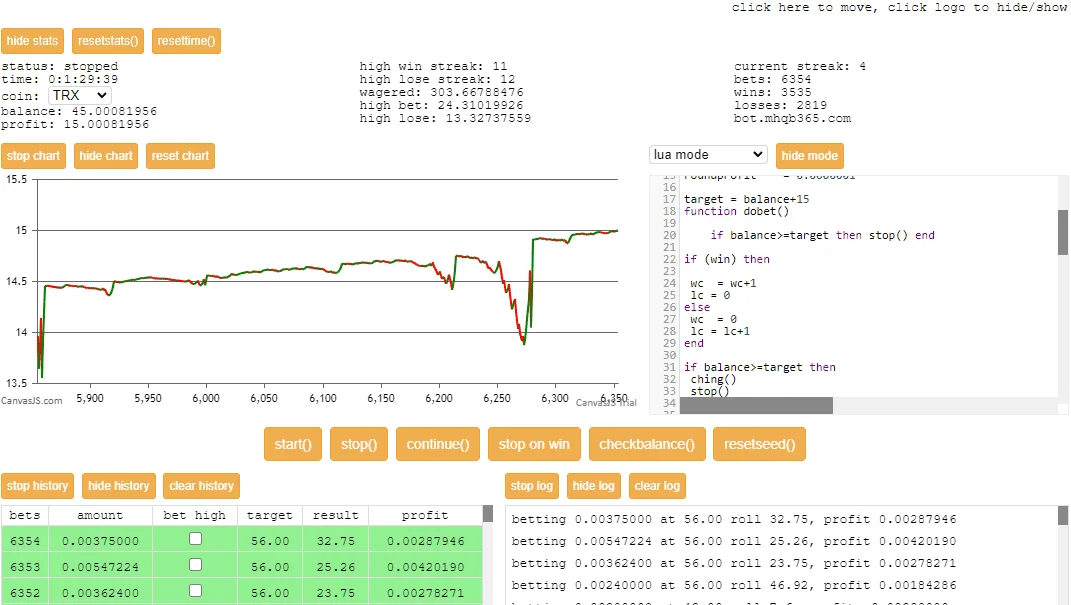Toggle bet high checkbox for bet 6353
The width and height of the screenshot is (1071, 605).
[195, 565]
